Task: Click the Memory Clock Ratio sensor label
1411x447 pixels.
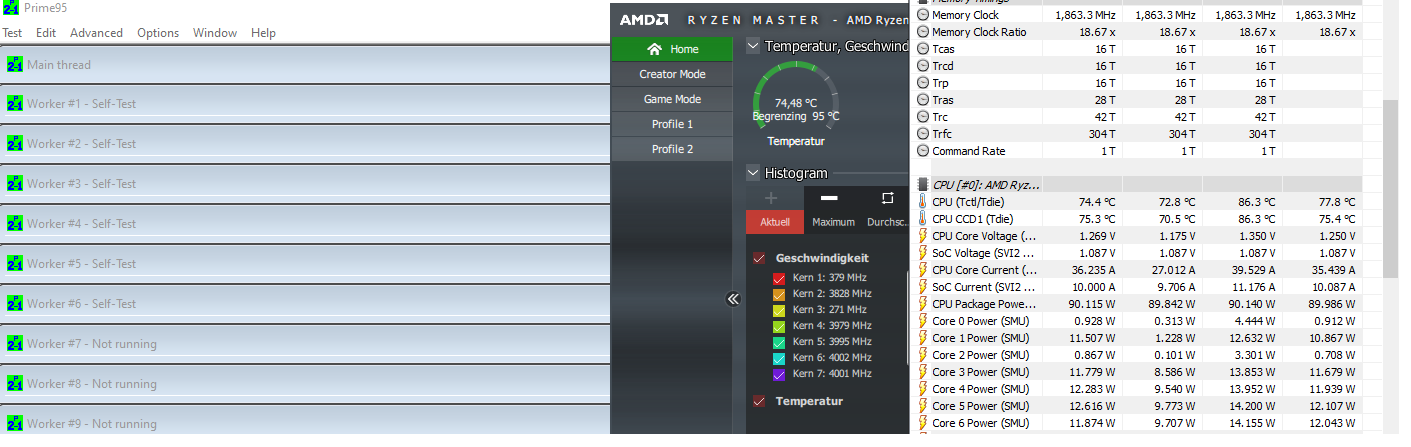Action: [x=978, y=32]
